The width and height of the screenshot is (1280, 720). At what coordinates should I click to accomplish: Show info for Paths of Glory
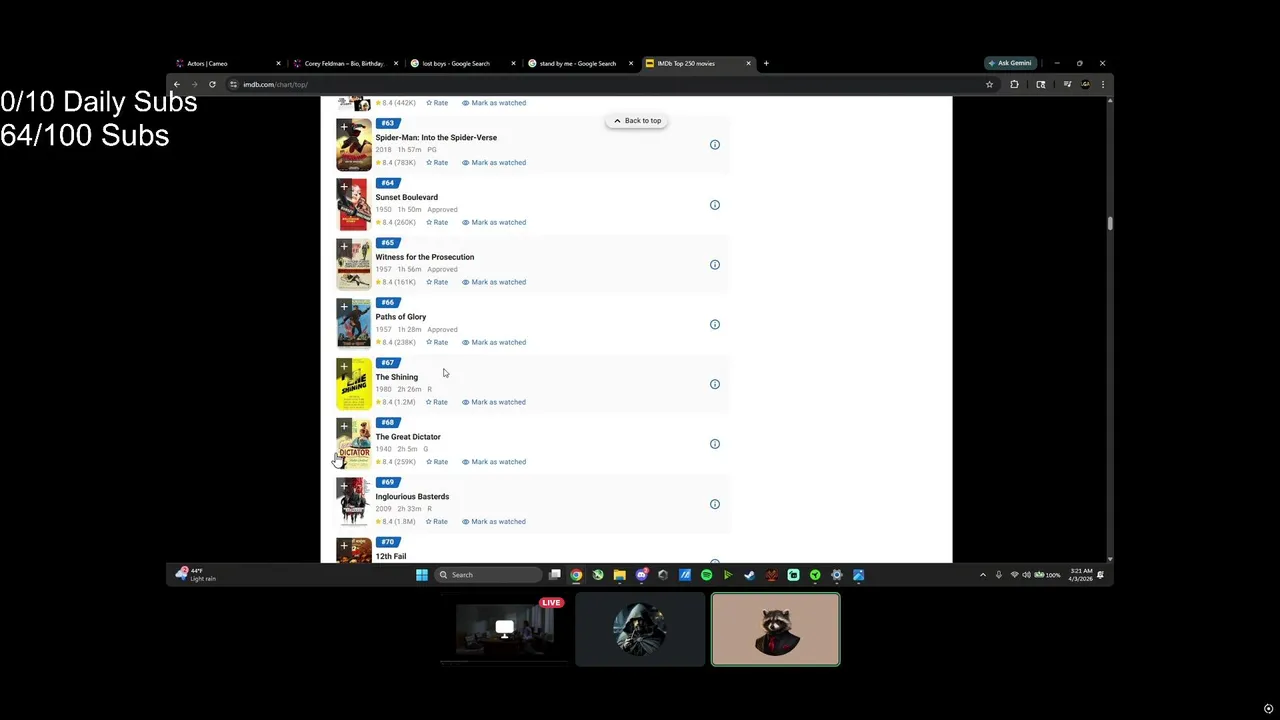[x=715, y=324]
